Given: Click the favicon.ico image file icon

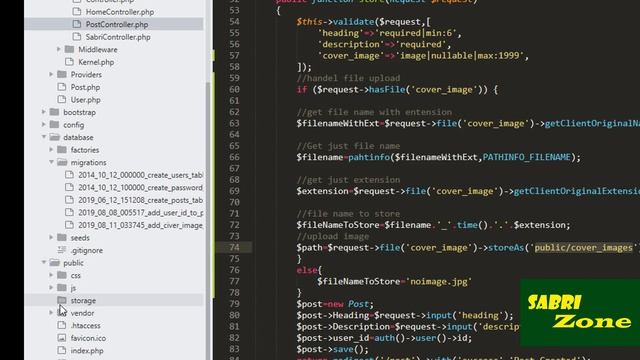Looking at the screenshot, I should (62, 338).
